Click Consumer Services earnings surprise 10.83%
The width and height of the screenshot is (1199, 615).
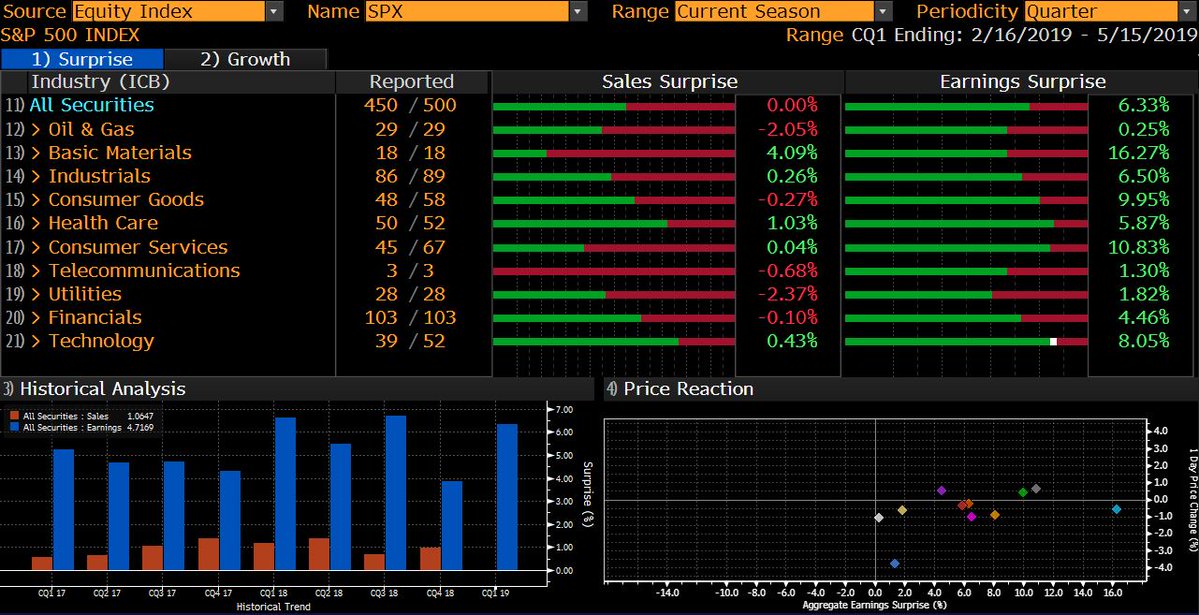click(x=1139, y=247)
